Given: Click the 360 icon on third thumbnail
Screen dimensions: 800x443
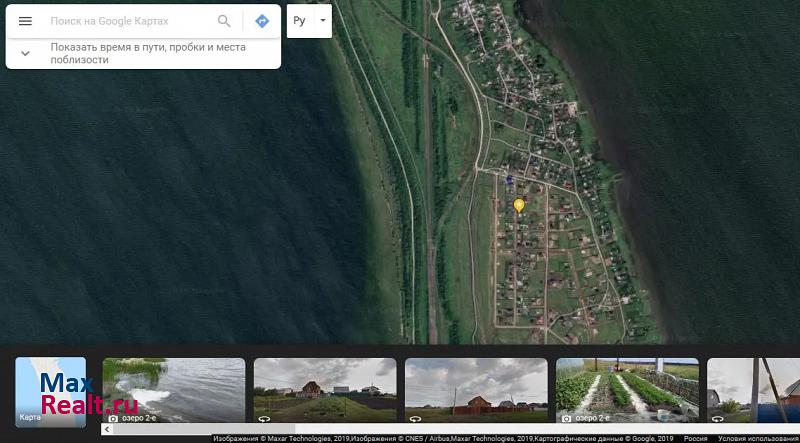Looking at the screenshot, I should (415, 418).
